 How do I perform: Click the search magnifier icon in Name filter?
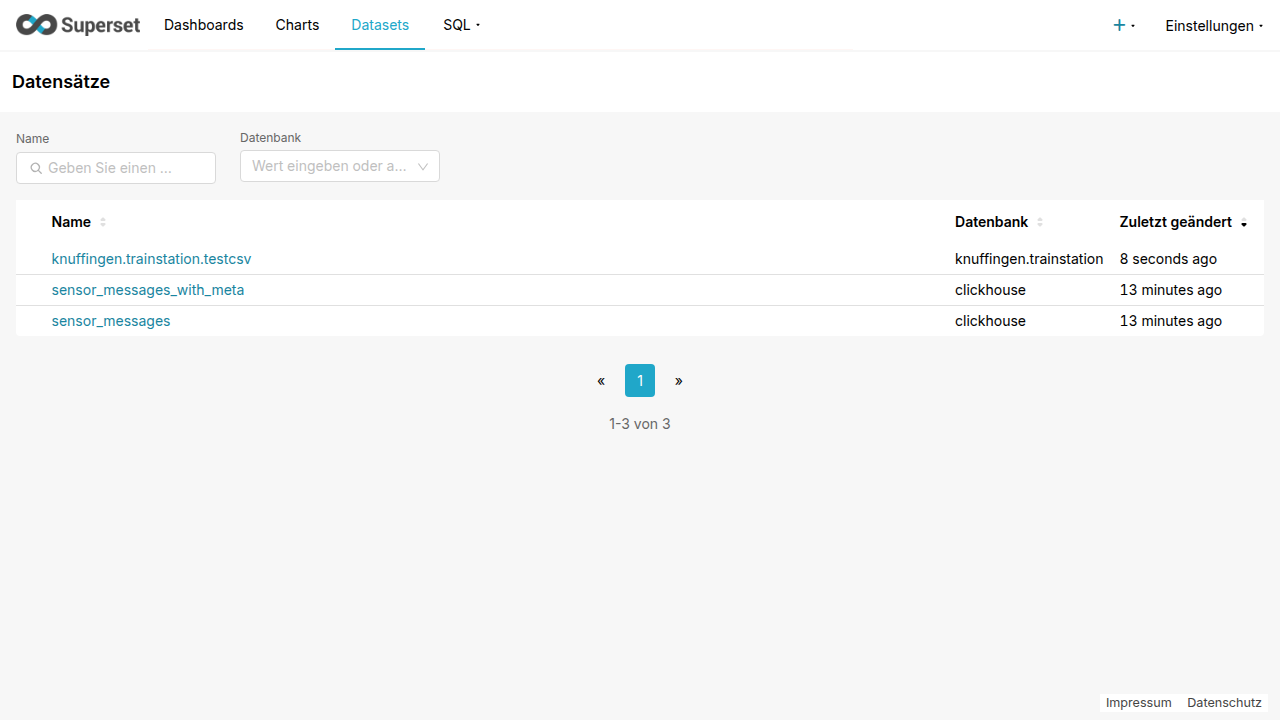tap(36, 168)
